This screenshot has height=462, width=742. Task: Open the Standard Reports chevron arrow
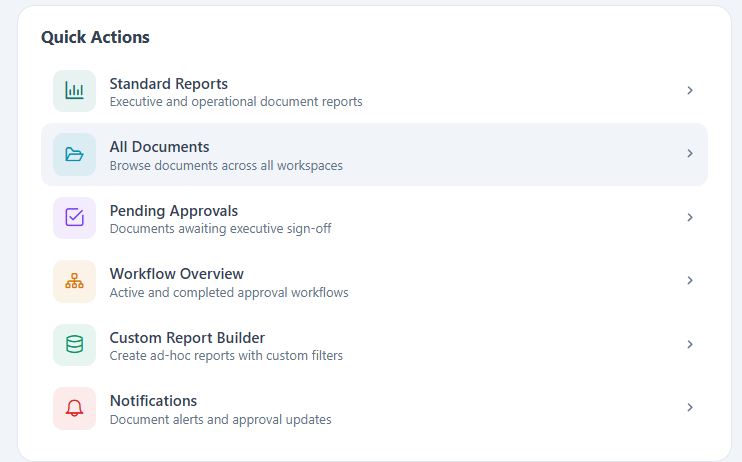pos(690,90)
